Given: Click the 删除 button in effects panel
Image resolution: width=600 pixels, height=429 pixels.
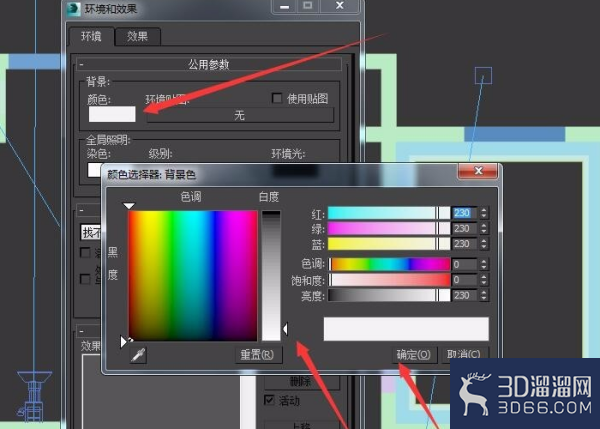Looking at the screenshot, I should (x=301, y=381).
